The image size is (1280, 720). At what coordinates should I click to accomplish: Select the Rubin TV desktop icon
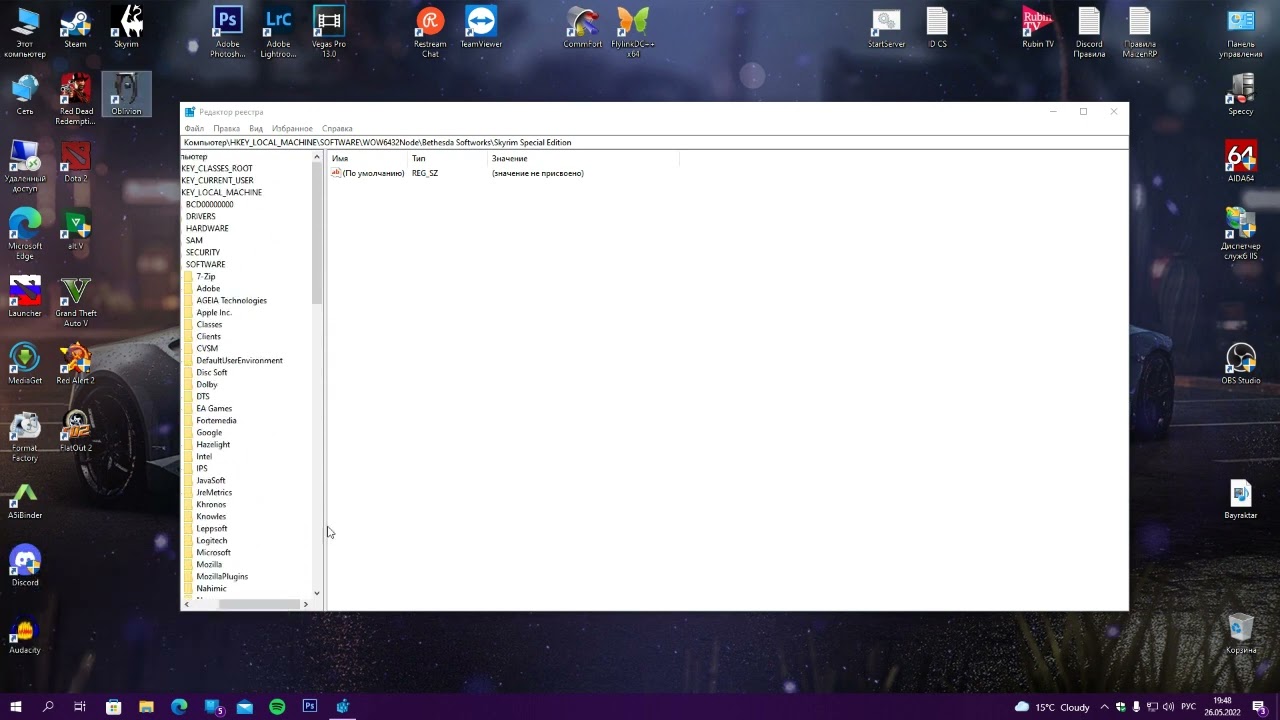(1038, 29)
